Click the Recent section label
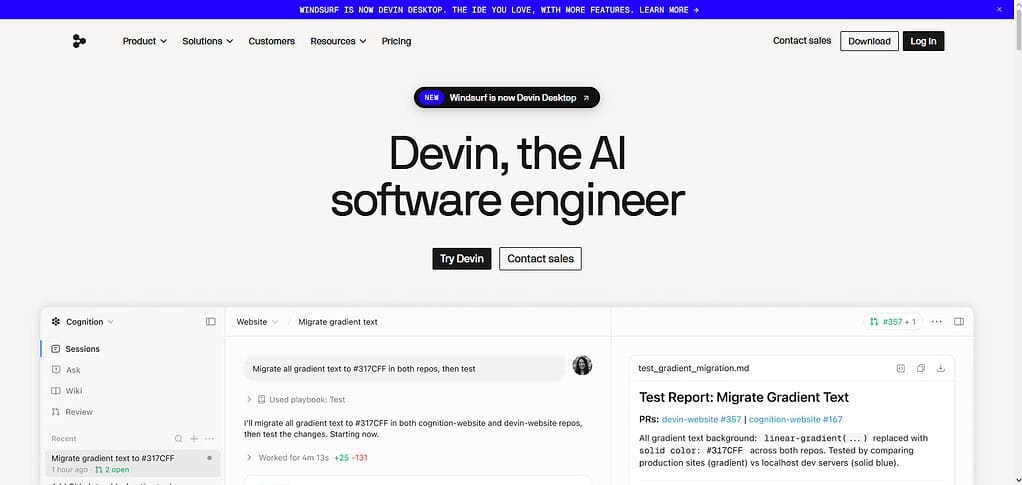The height and width of the screenshot is (485, 1022). 64,439
